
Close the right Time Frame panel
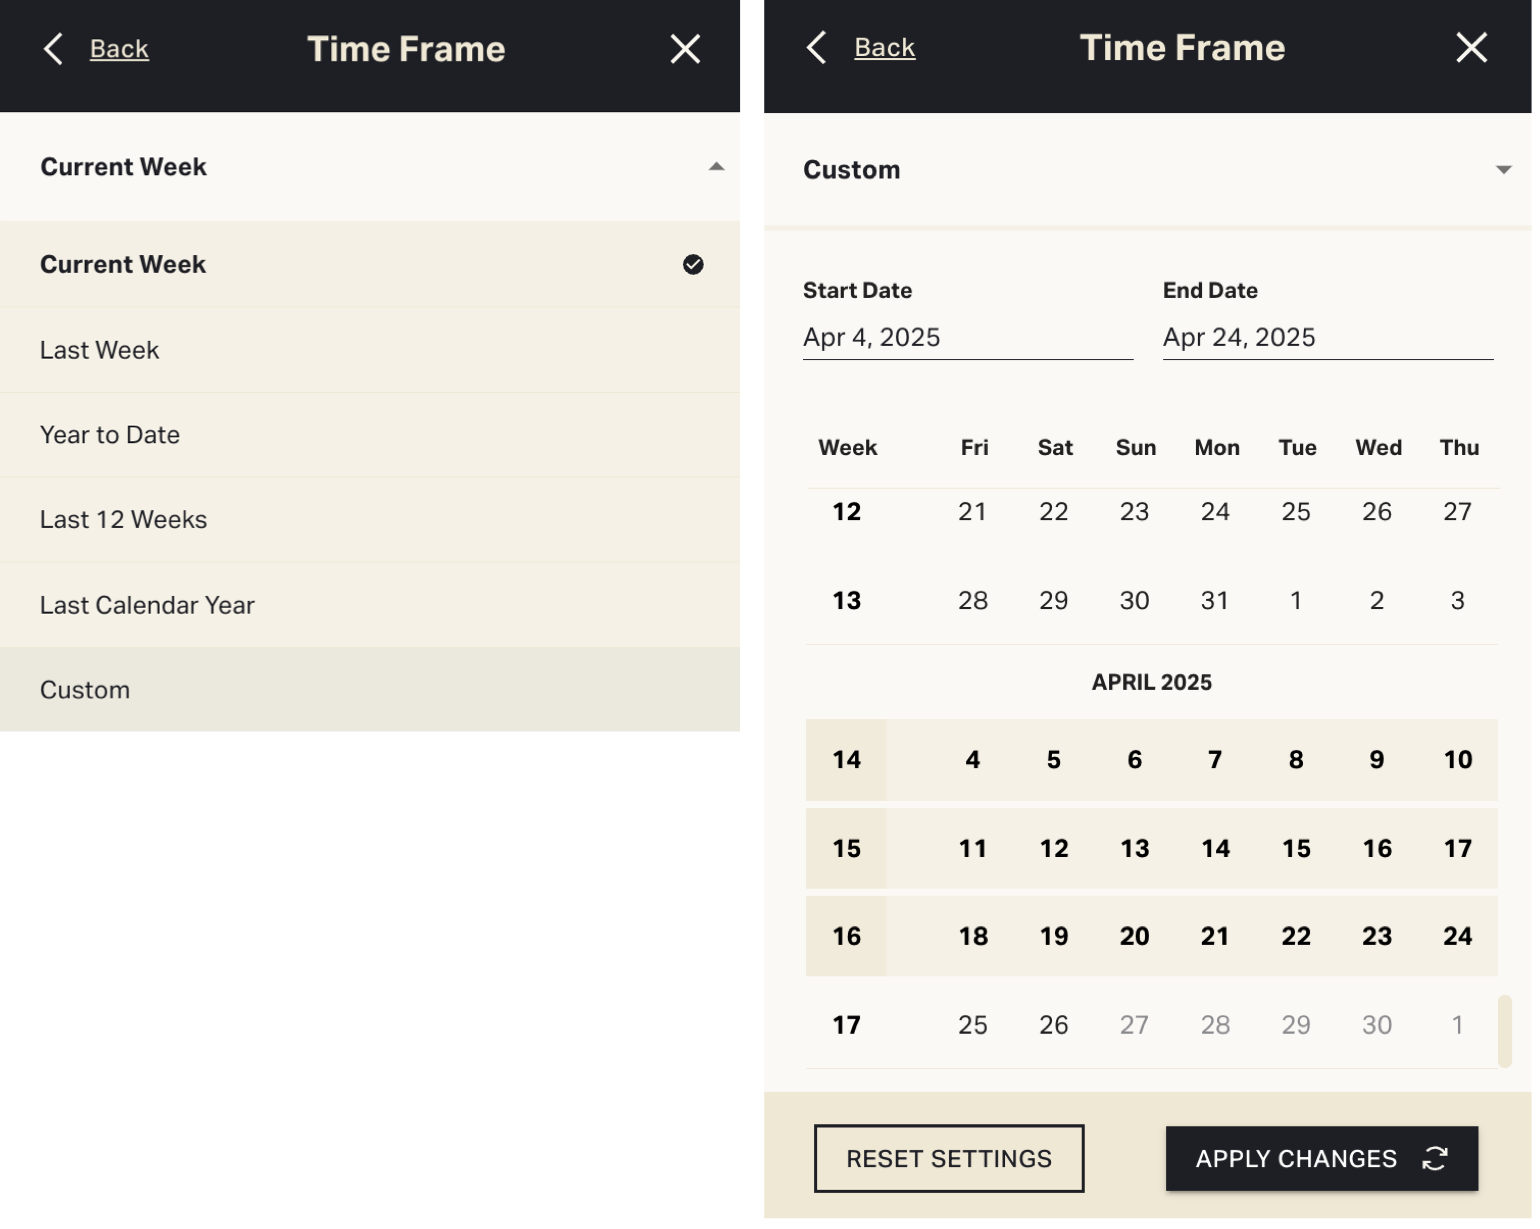point(1471,47)
